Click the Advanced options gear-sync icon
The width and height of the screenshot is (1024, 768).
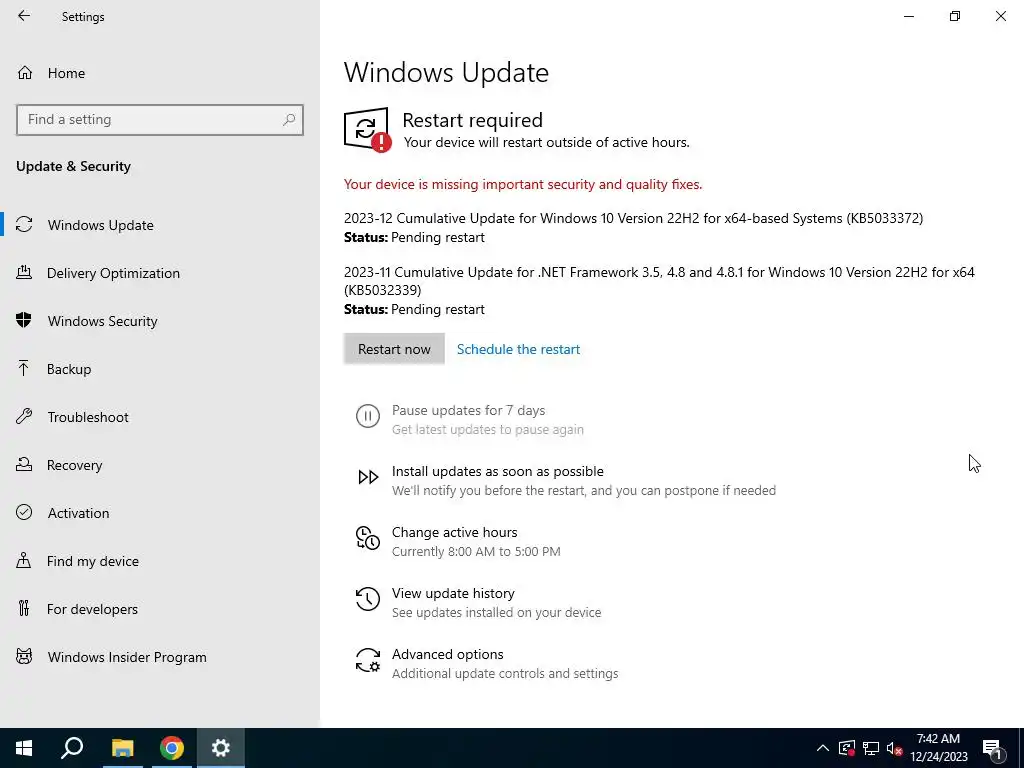click(x=368, y=660)
